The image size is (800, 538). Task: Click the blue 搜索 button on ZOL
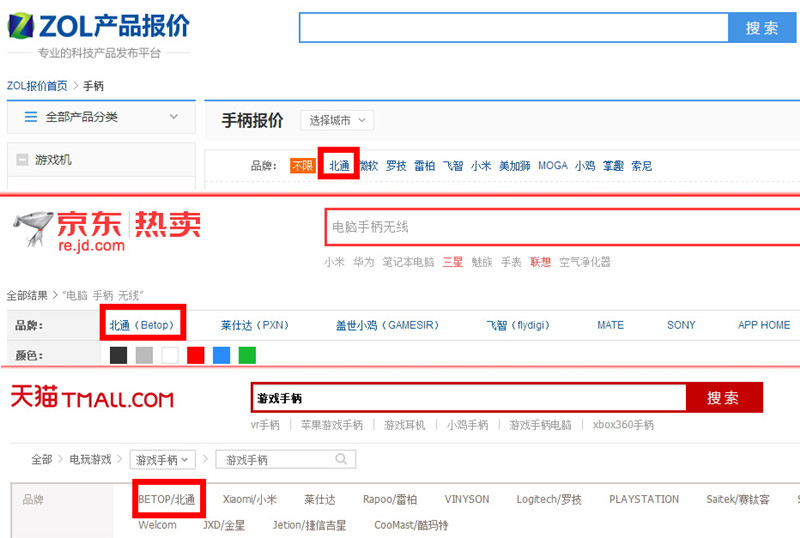coord(762,28)
